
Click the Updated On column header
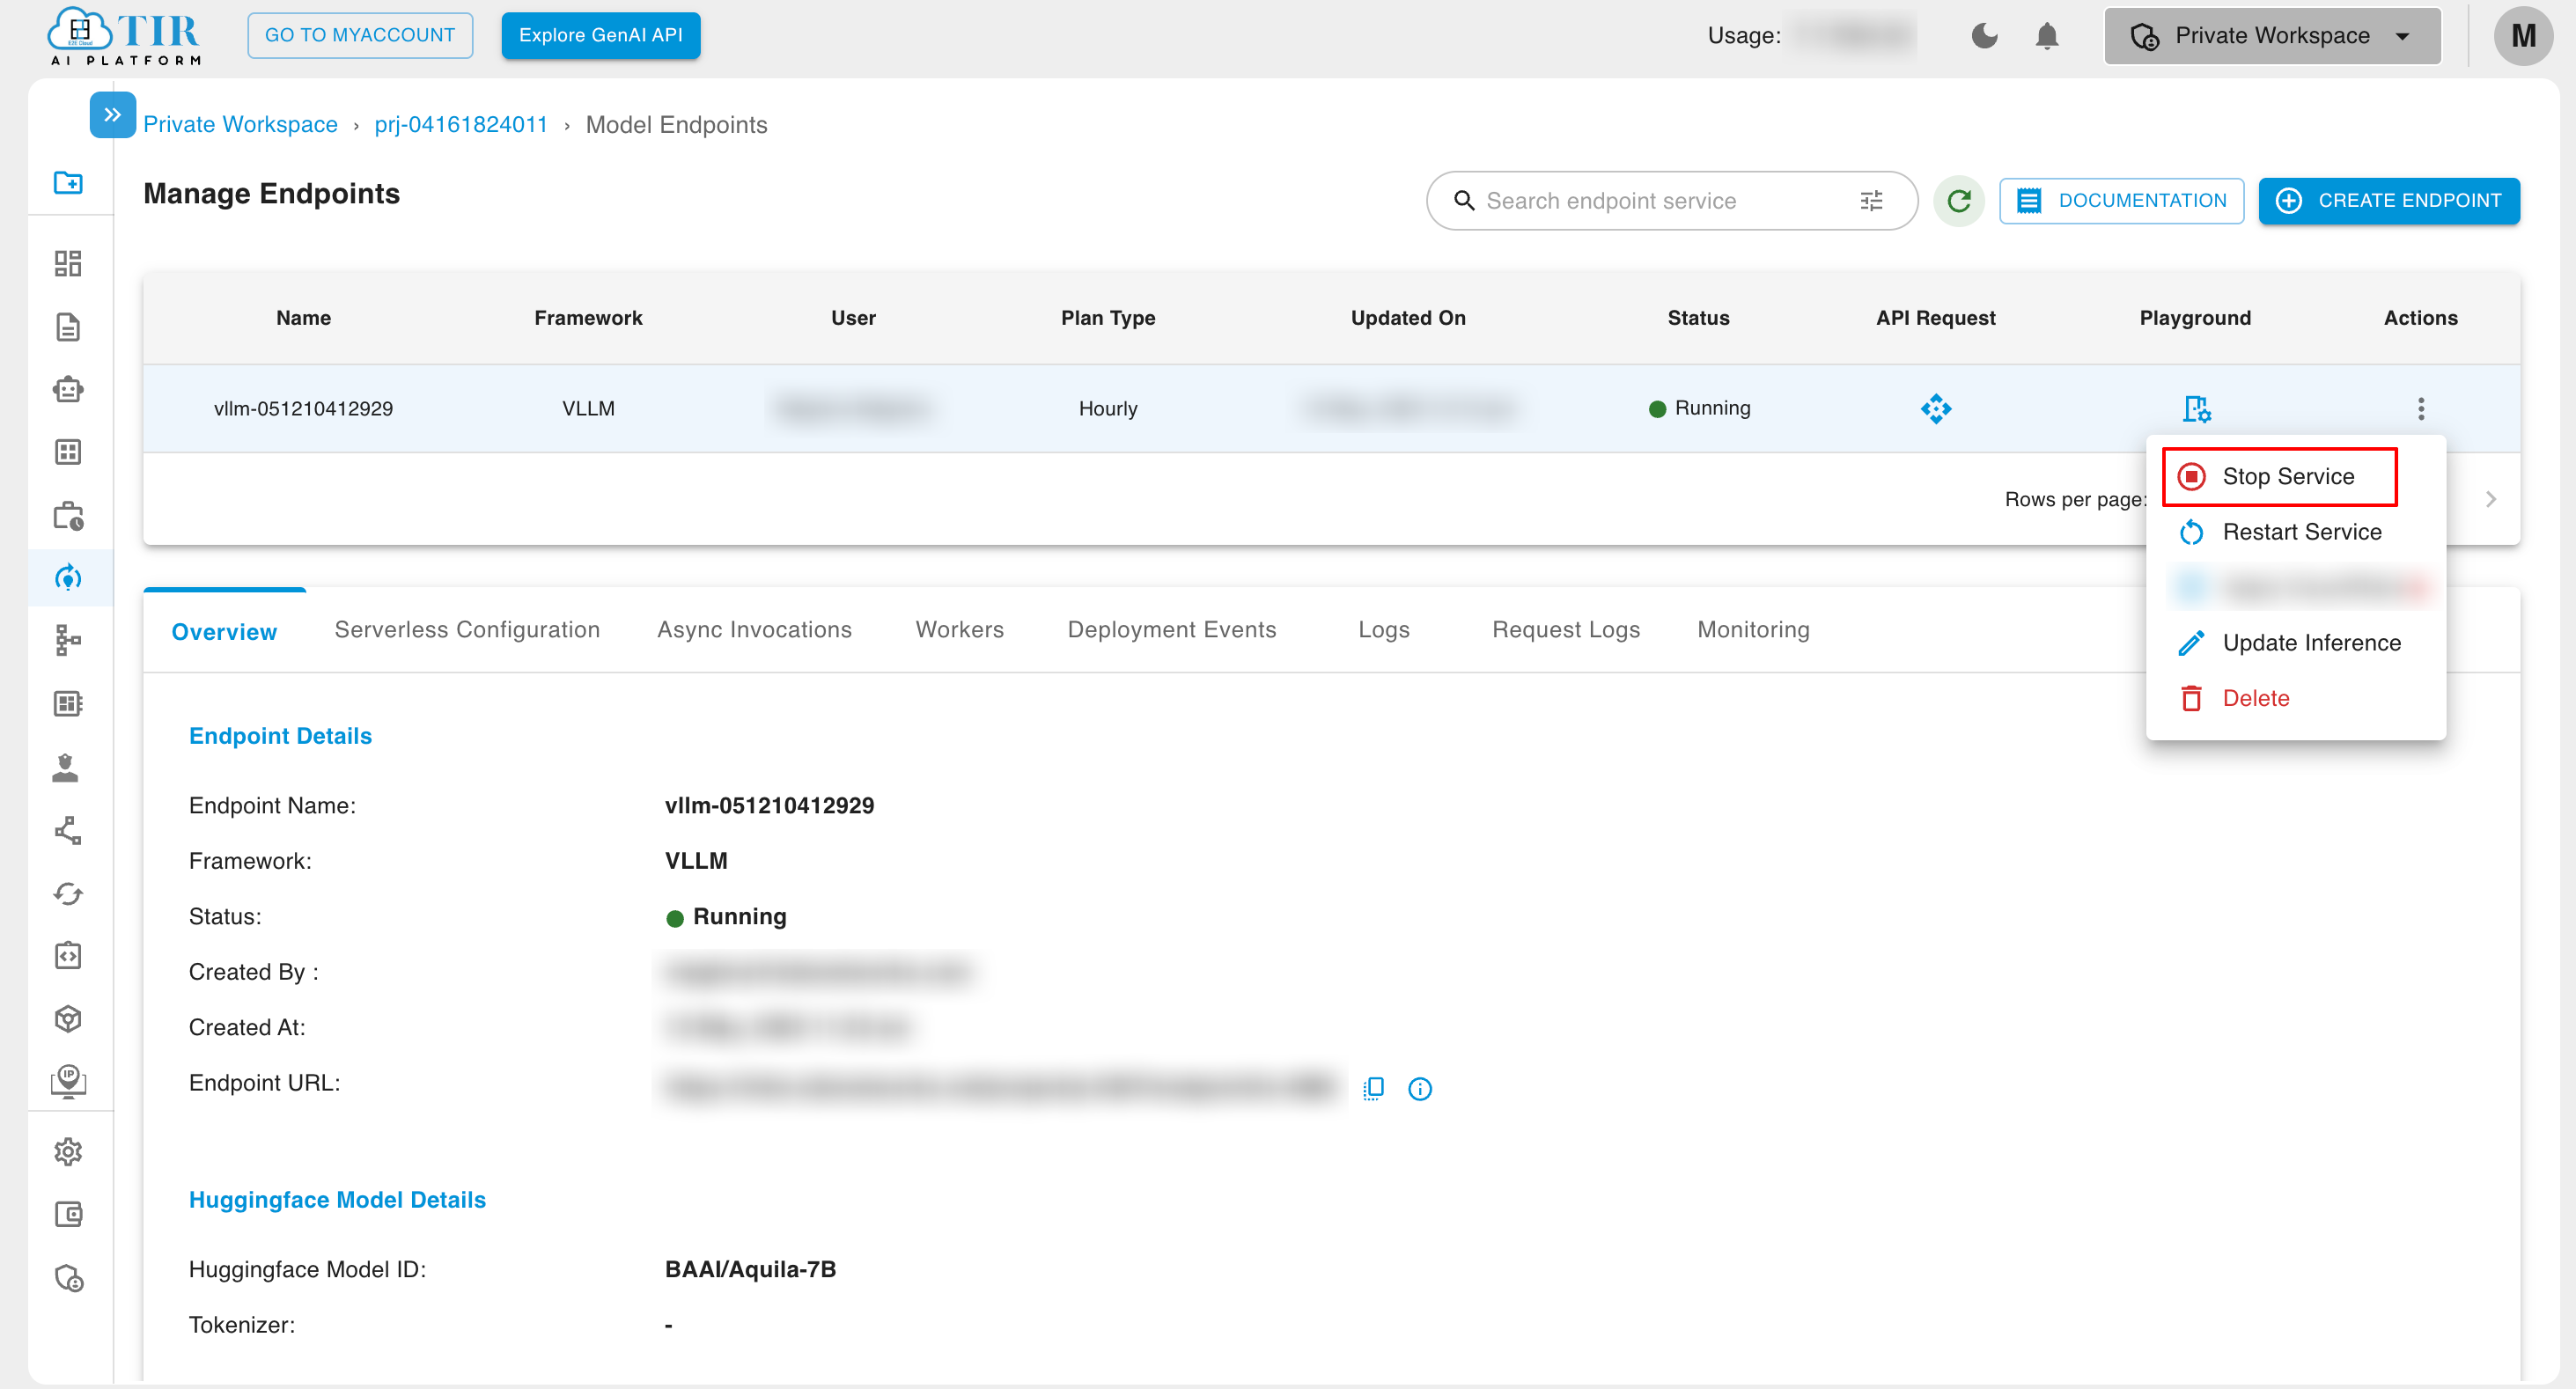pos(1408,318)
